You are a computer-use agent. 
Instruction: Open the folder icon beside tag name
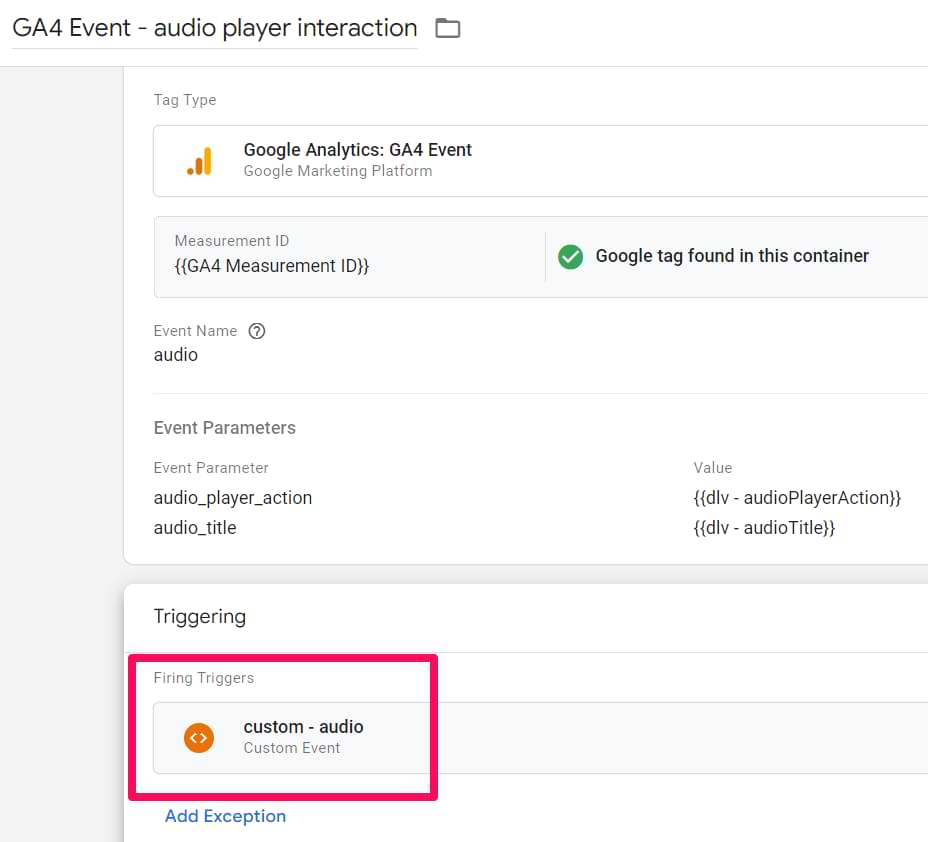click(447, 28)
